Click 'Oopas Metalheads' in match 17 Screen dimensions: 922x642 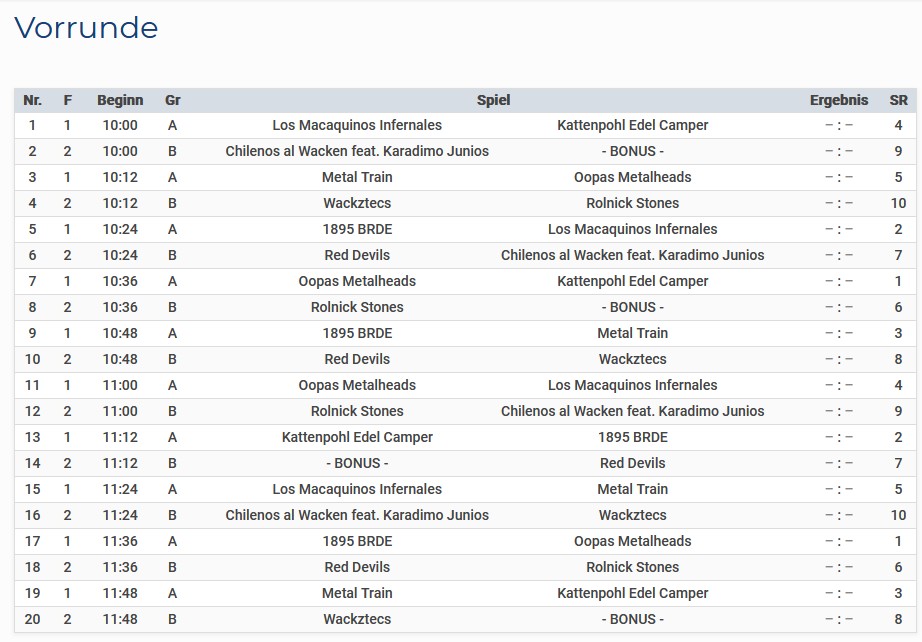click(x=633, y=541)
